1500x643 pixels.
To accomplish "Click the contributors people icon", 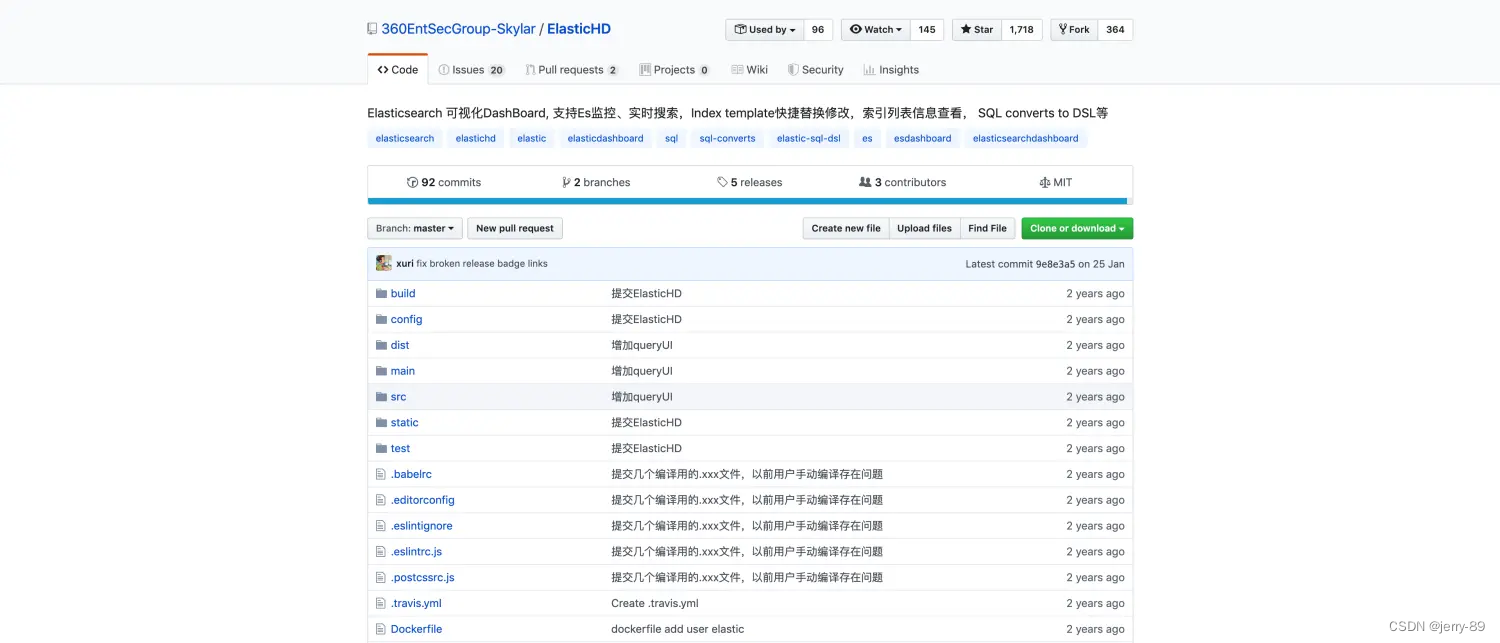I will 863,182.
